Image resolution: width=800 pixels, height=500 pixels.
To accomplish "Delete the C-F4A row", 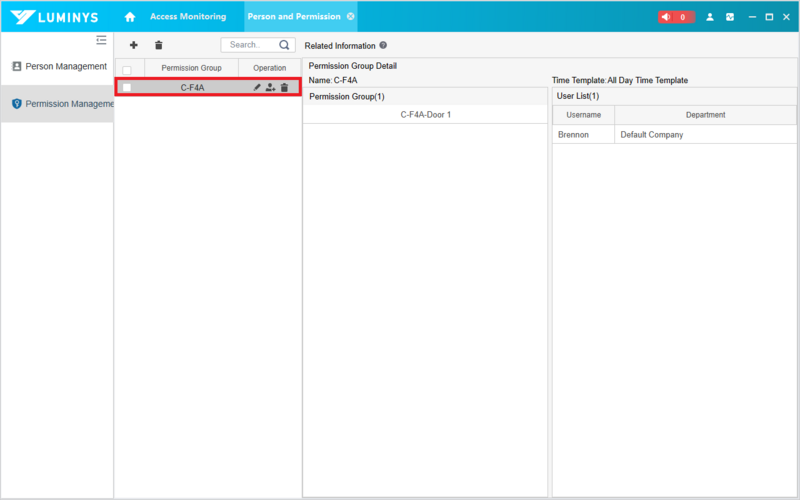I will click(x=285, y=87).
